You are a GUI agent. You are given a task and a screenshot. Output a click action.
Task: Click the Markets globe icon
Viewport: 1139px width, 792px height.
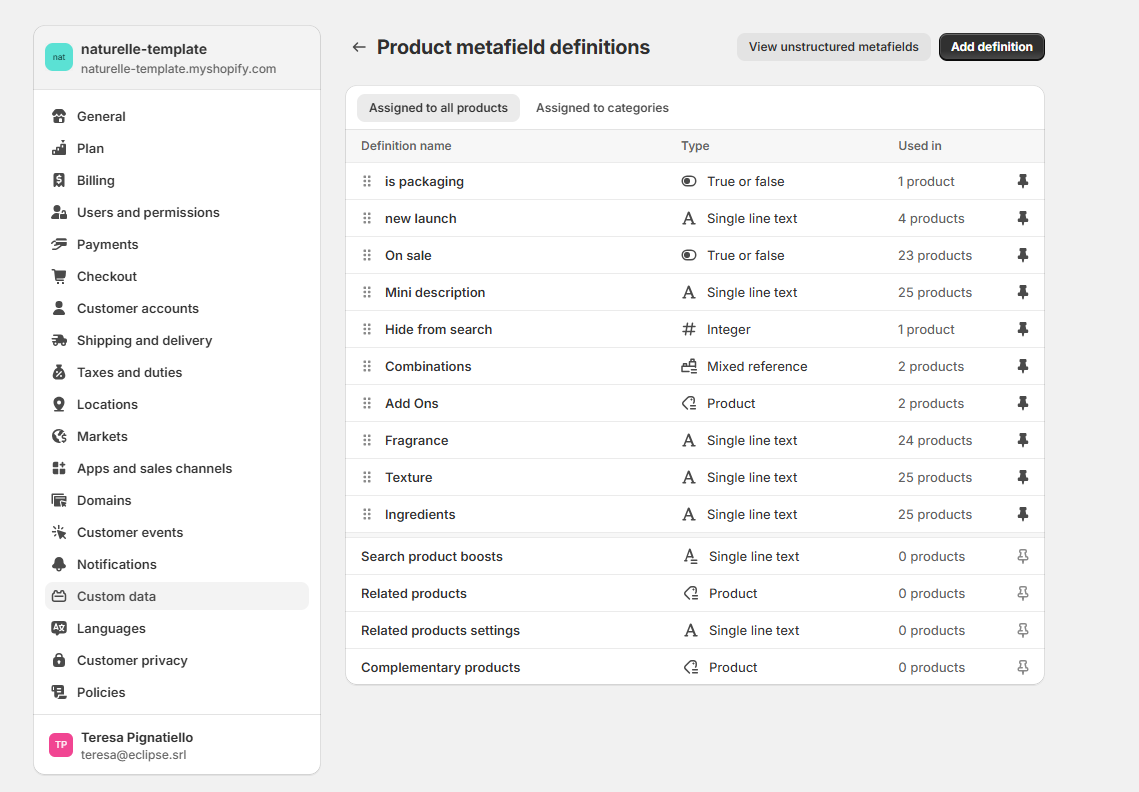click(x=59, y=437)
